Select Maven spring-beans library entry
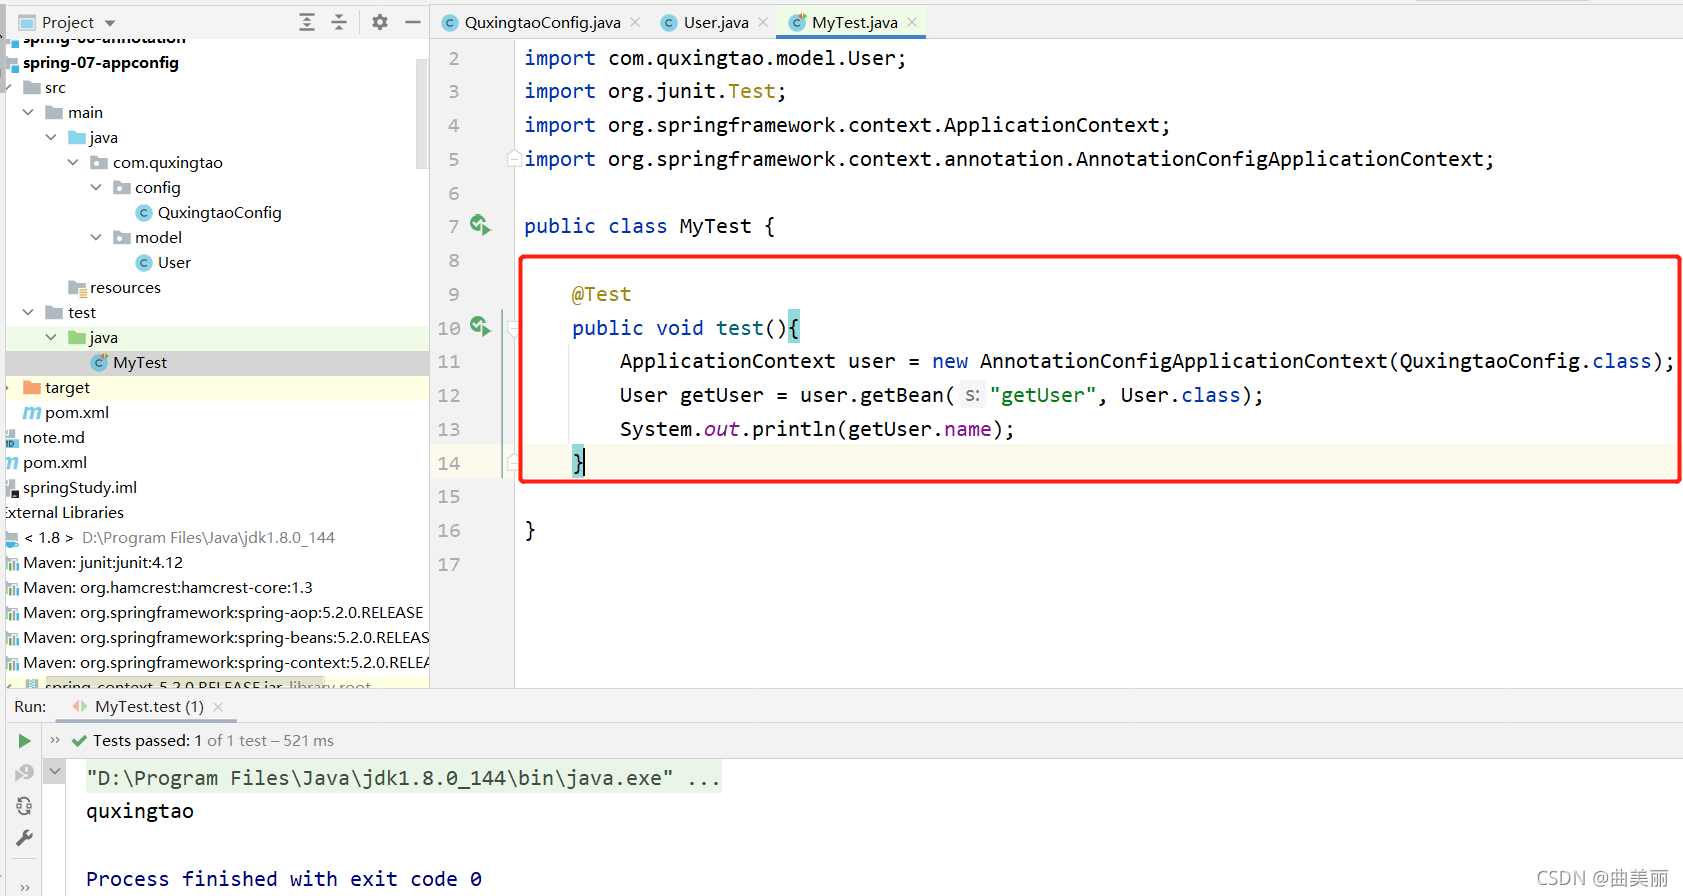1683x896 pixels. (226, 637)
